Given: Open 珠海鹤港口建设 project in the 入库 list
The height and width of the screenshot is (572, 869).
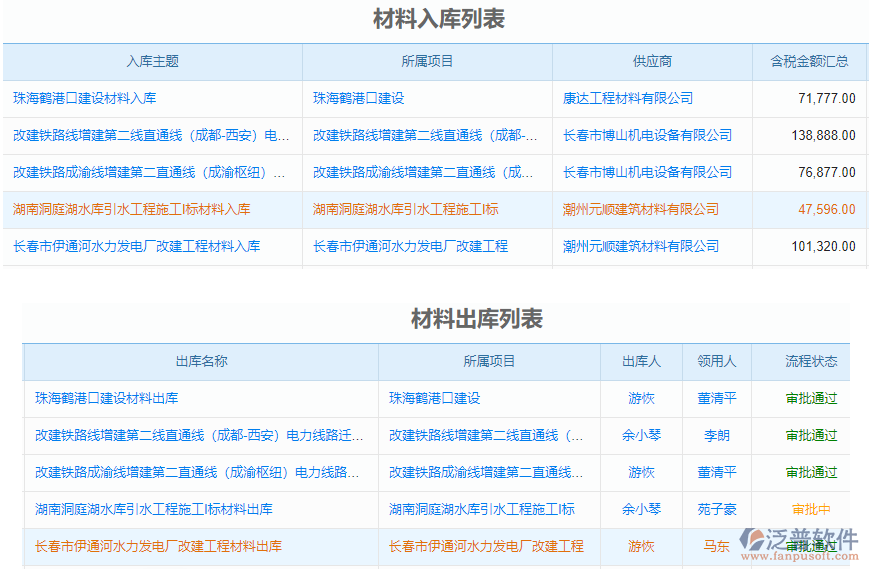Looking at the screenshot, I should (359, 99).
